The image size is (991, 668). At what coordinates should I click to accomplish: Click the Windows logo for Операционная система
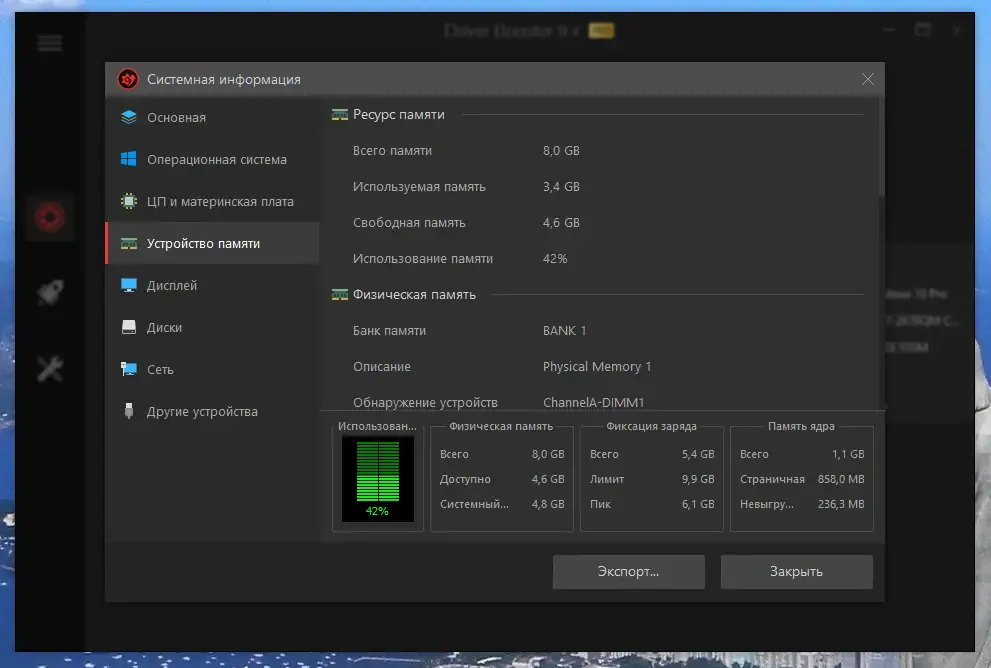[x=129, y=159]
